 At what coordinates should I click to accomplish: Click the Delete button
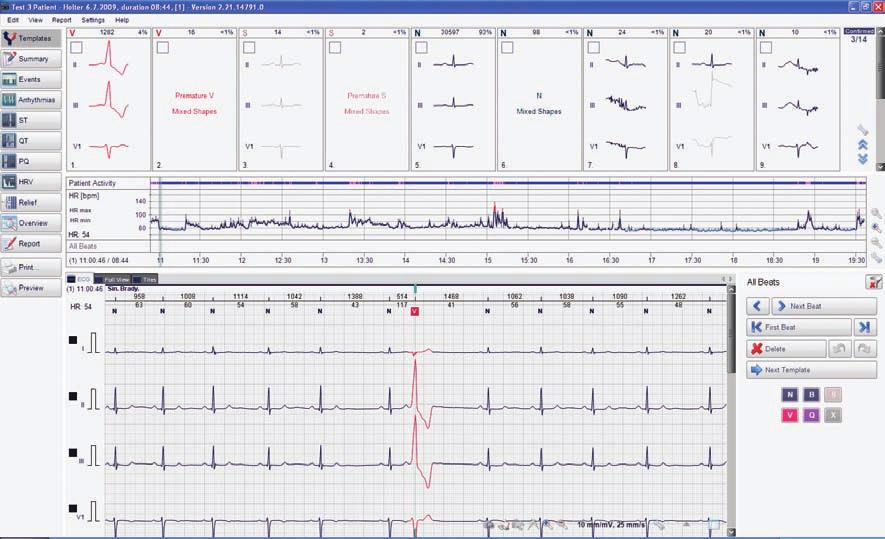tap(786, 349)
